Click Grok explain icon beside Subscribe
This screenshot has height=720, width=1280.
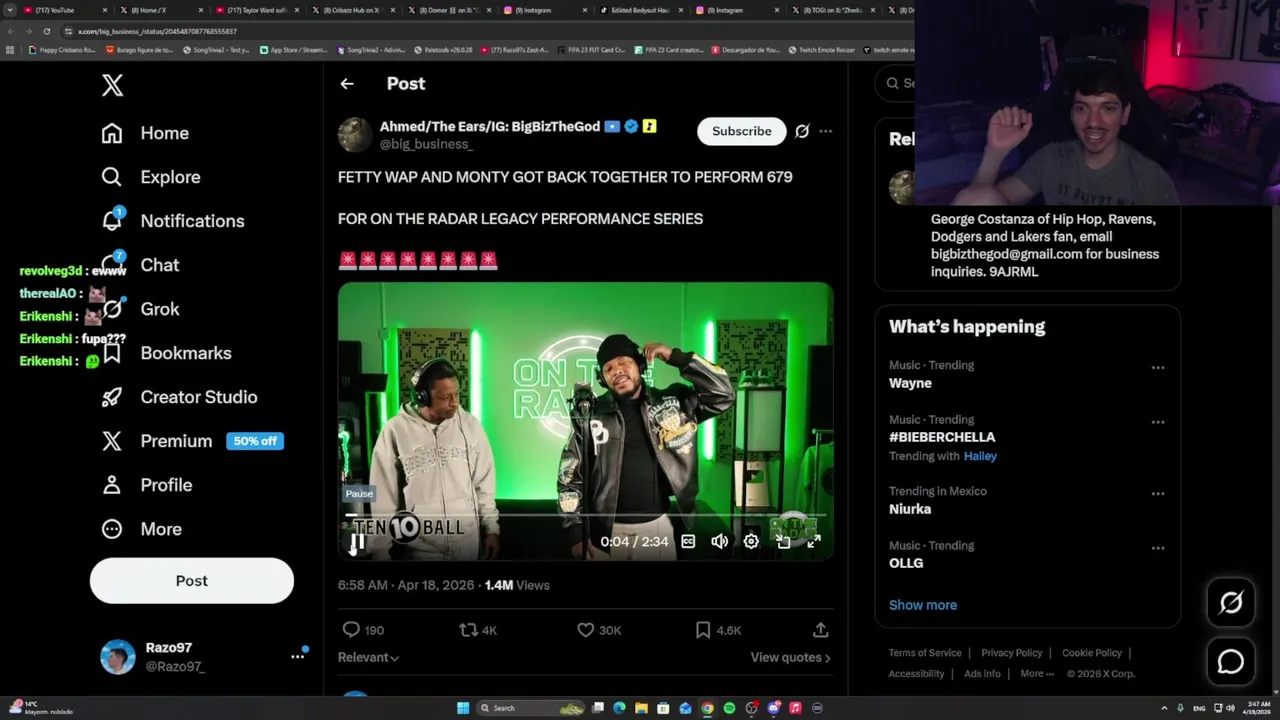[x=802, y=131]
